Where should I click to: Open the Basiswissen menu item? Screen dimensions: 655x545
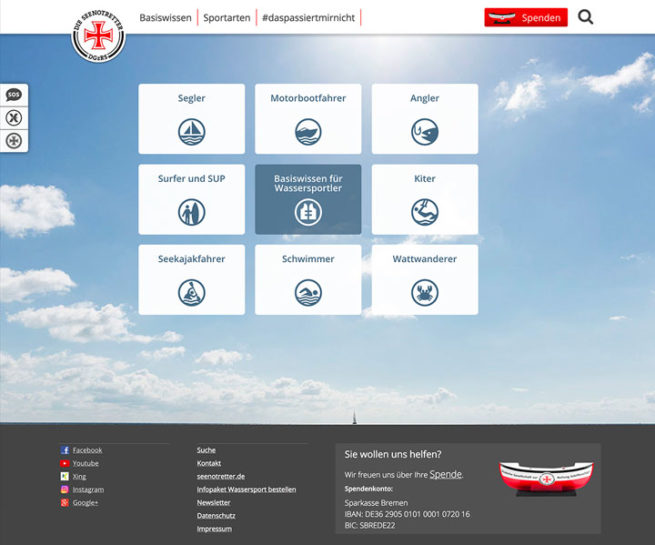(165, 18)
